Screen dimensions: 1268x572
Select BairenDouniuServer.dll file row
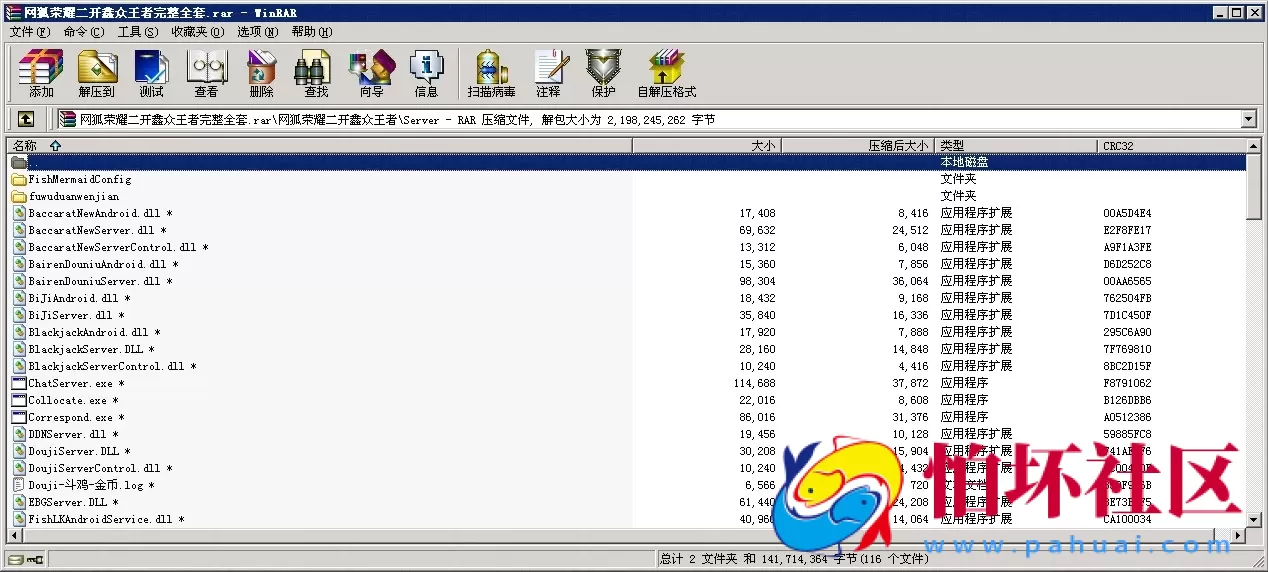pyautogui.click(x=626, y=281)
